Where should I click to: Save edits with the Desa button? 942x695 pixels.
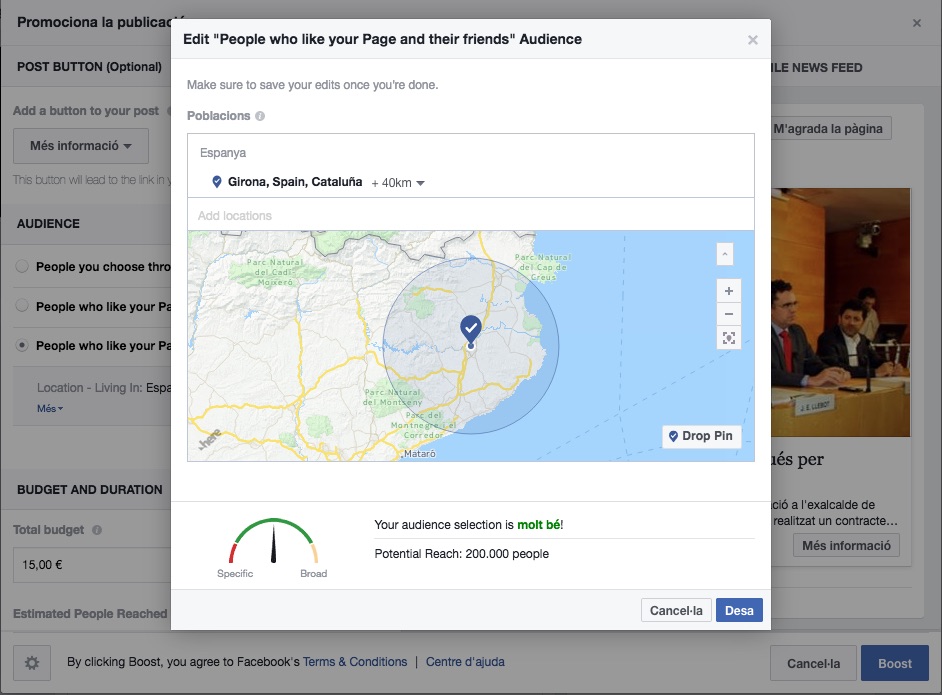[739, 610]
